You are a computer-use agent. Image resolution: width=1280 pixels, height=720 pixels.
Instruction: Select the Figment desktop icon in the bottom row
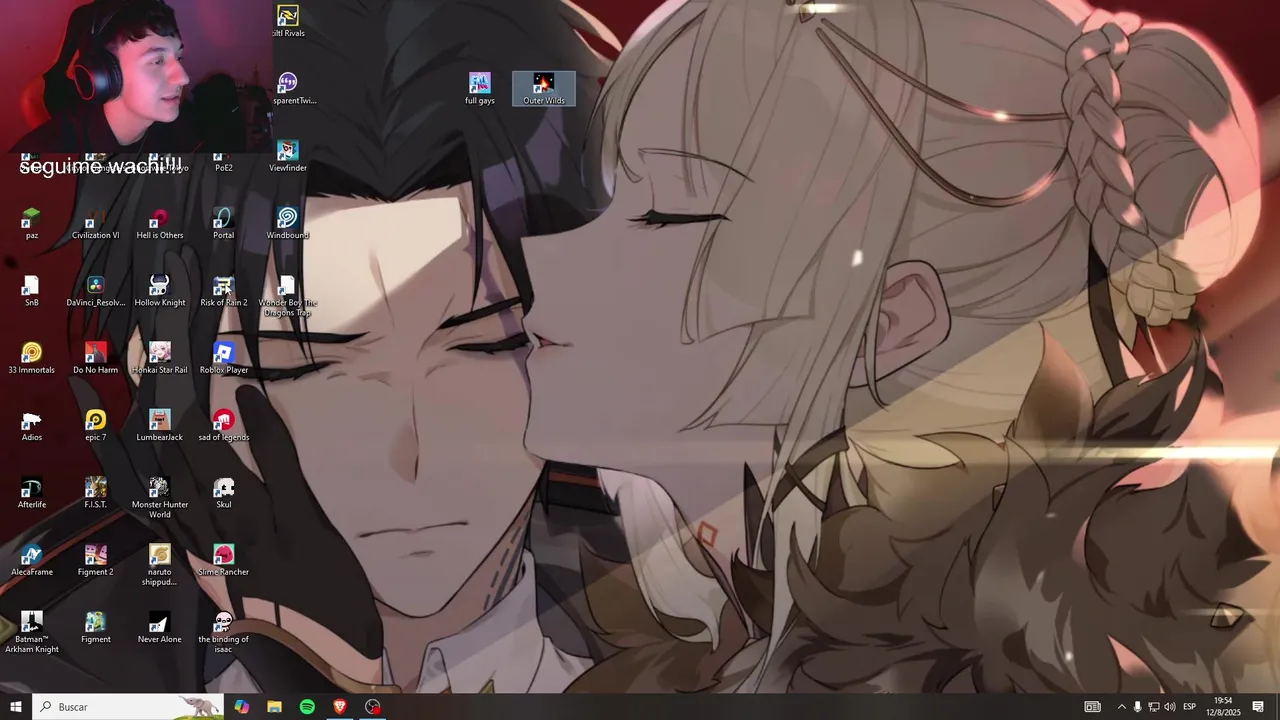click(x=96, y=628)
